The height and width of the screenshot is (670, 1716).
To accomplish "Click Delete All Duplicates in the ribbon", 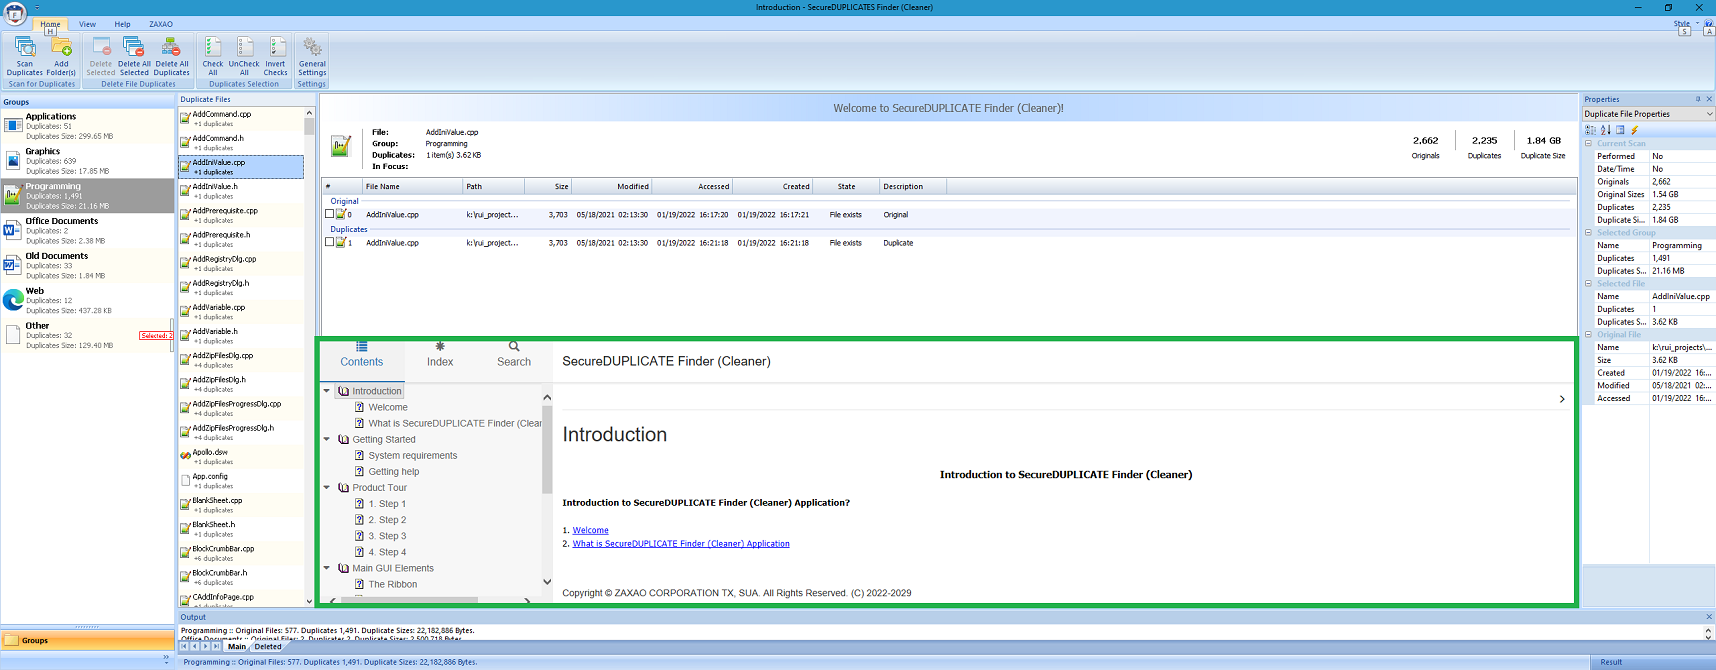I will click(x=172, y=57).
